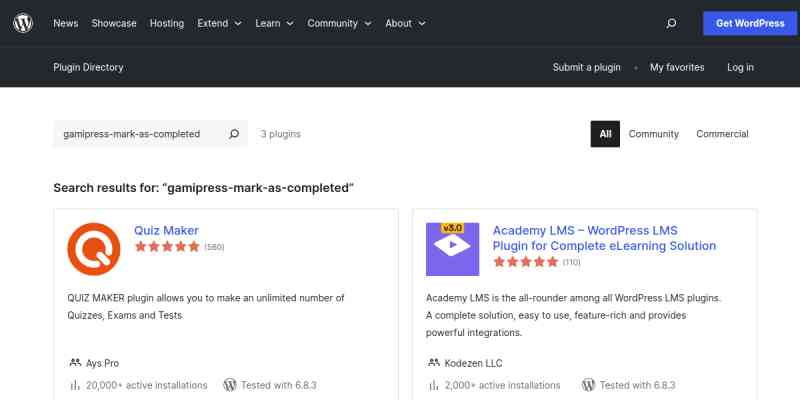Open the Quiz Maker star rating
Image resolution: width=800 pixels, height=400 pixels.
point(167,247)
